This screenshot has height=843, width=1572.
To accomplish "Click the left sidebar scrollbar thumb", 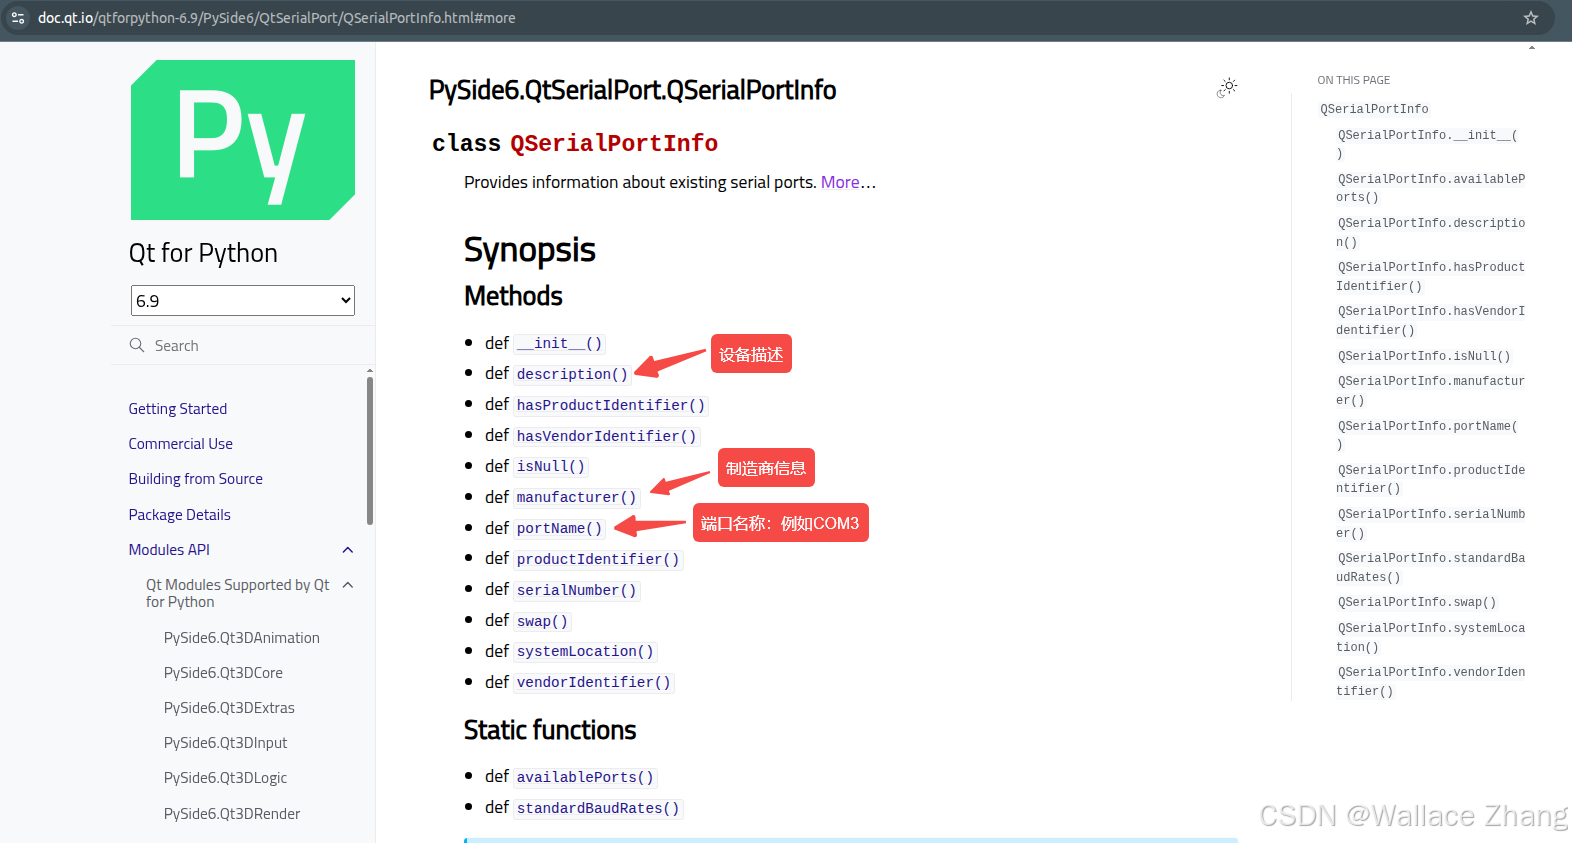I will [370, 450].
